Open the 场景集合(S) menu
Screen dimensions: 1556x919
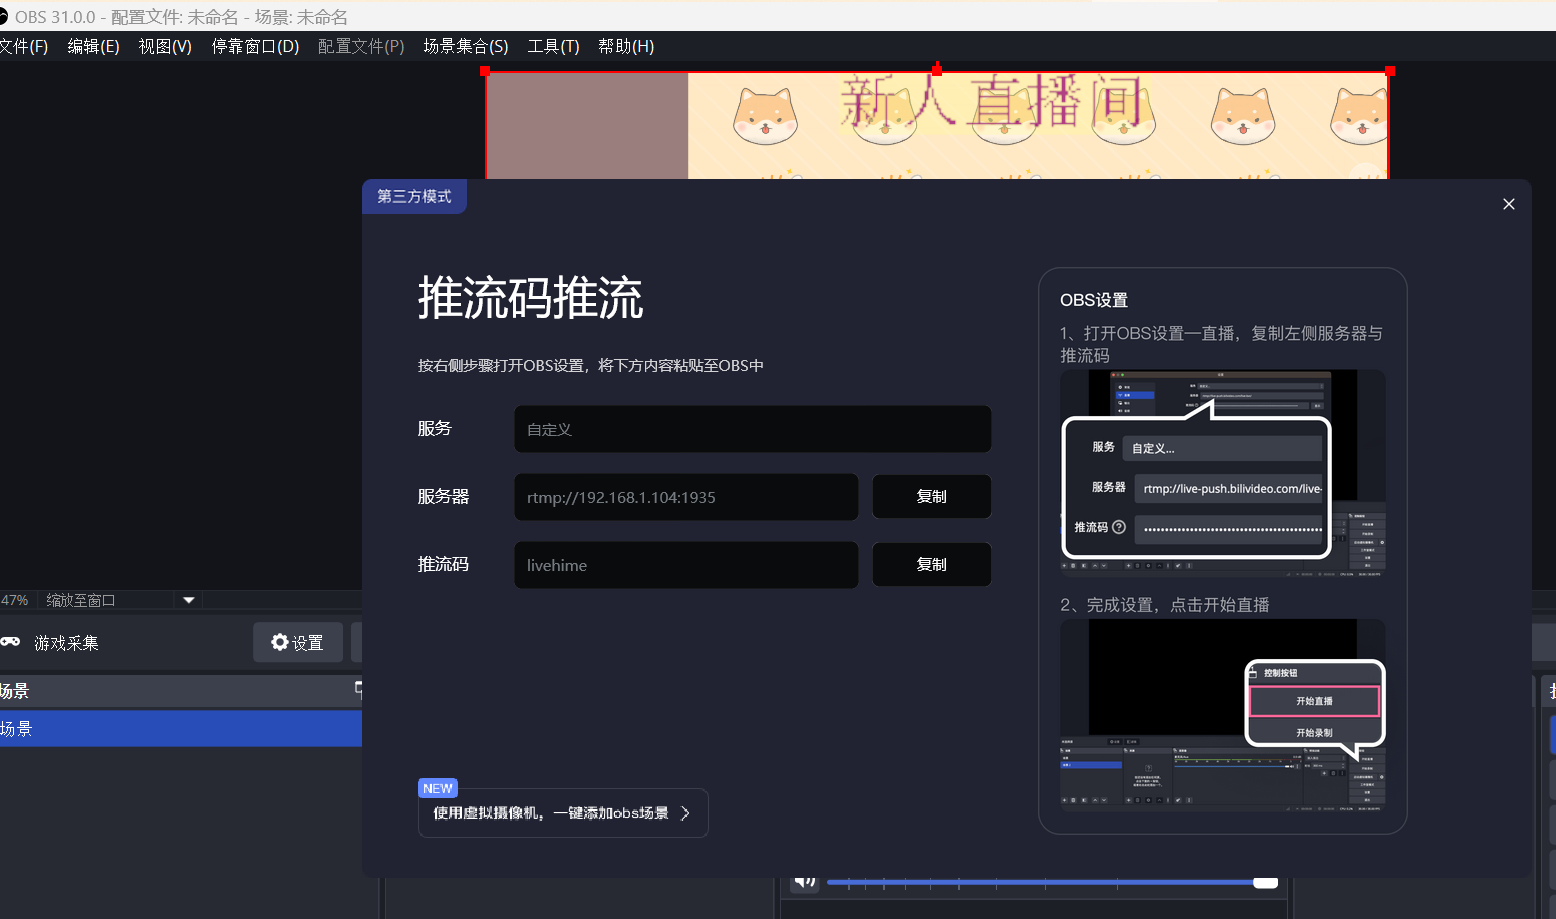coord(465,46)
